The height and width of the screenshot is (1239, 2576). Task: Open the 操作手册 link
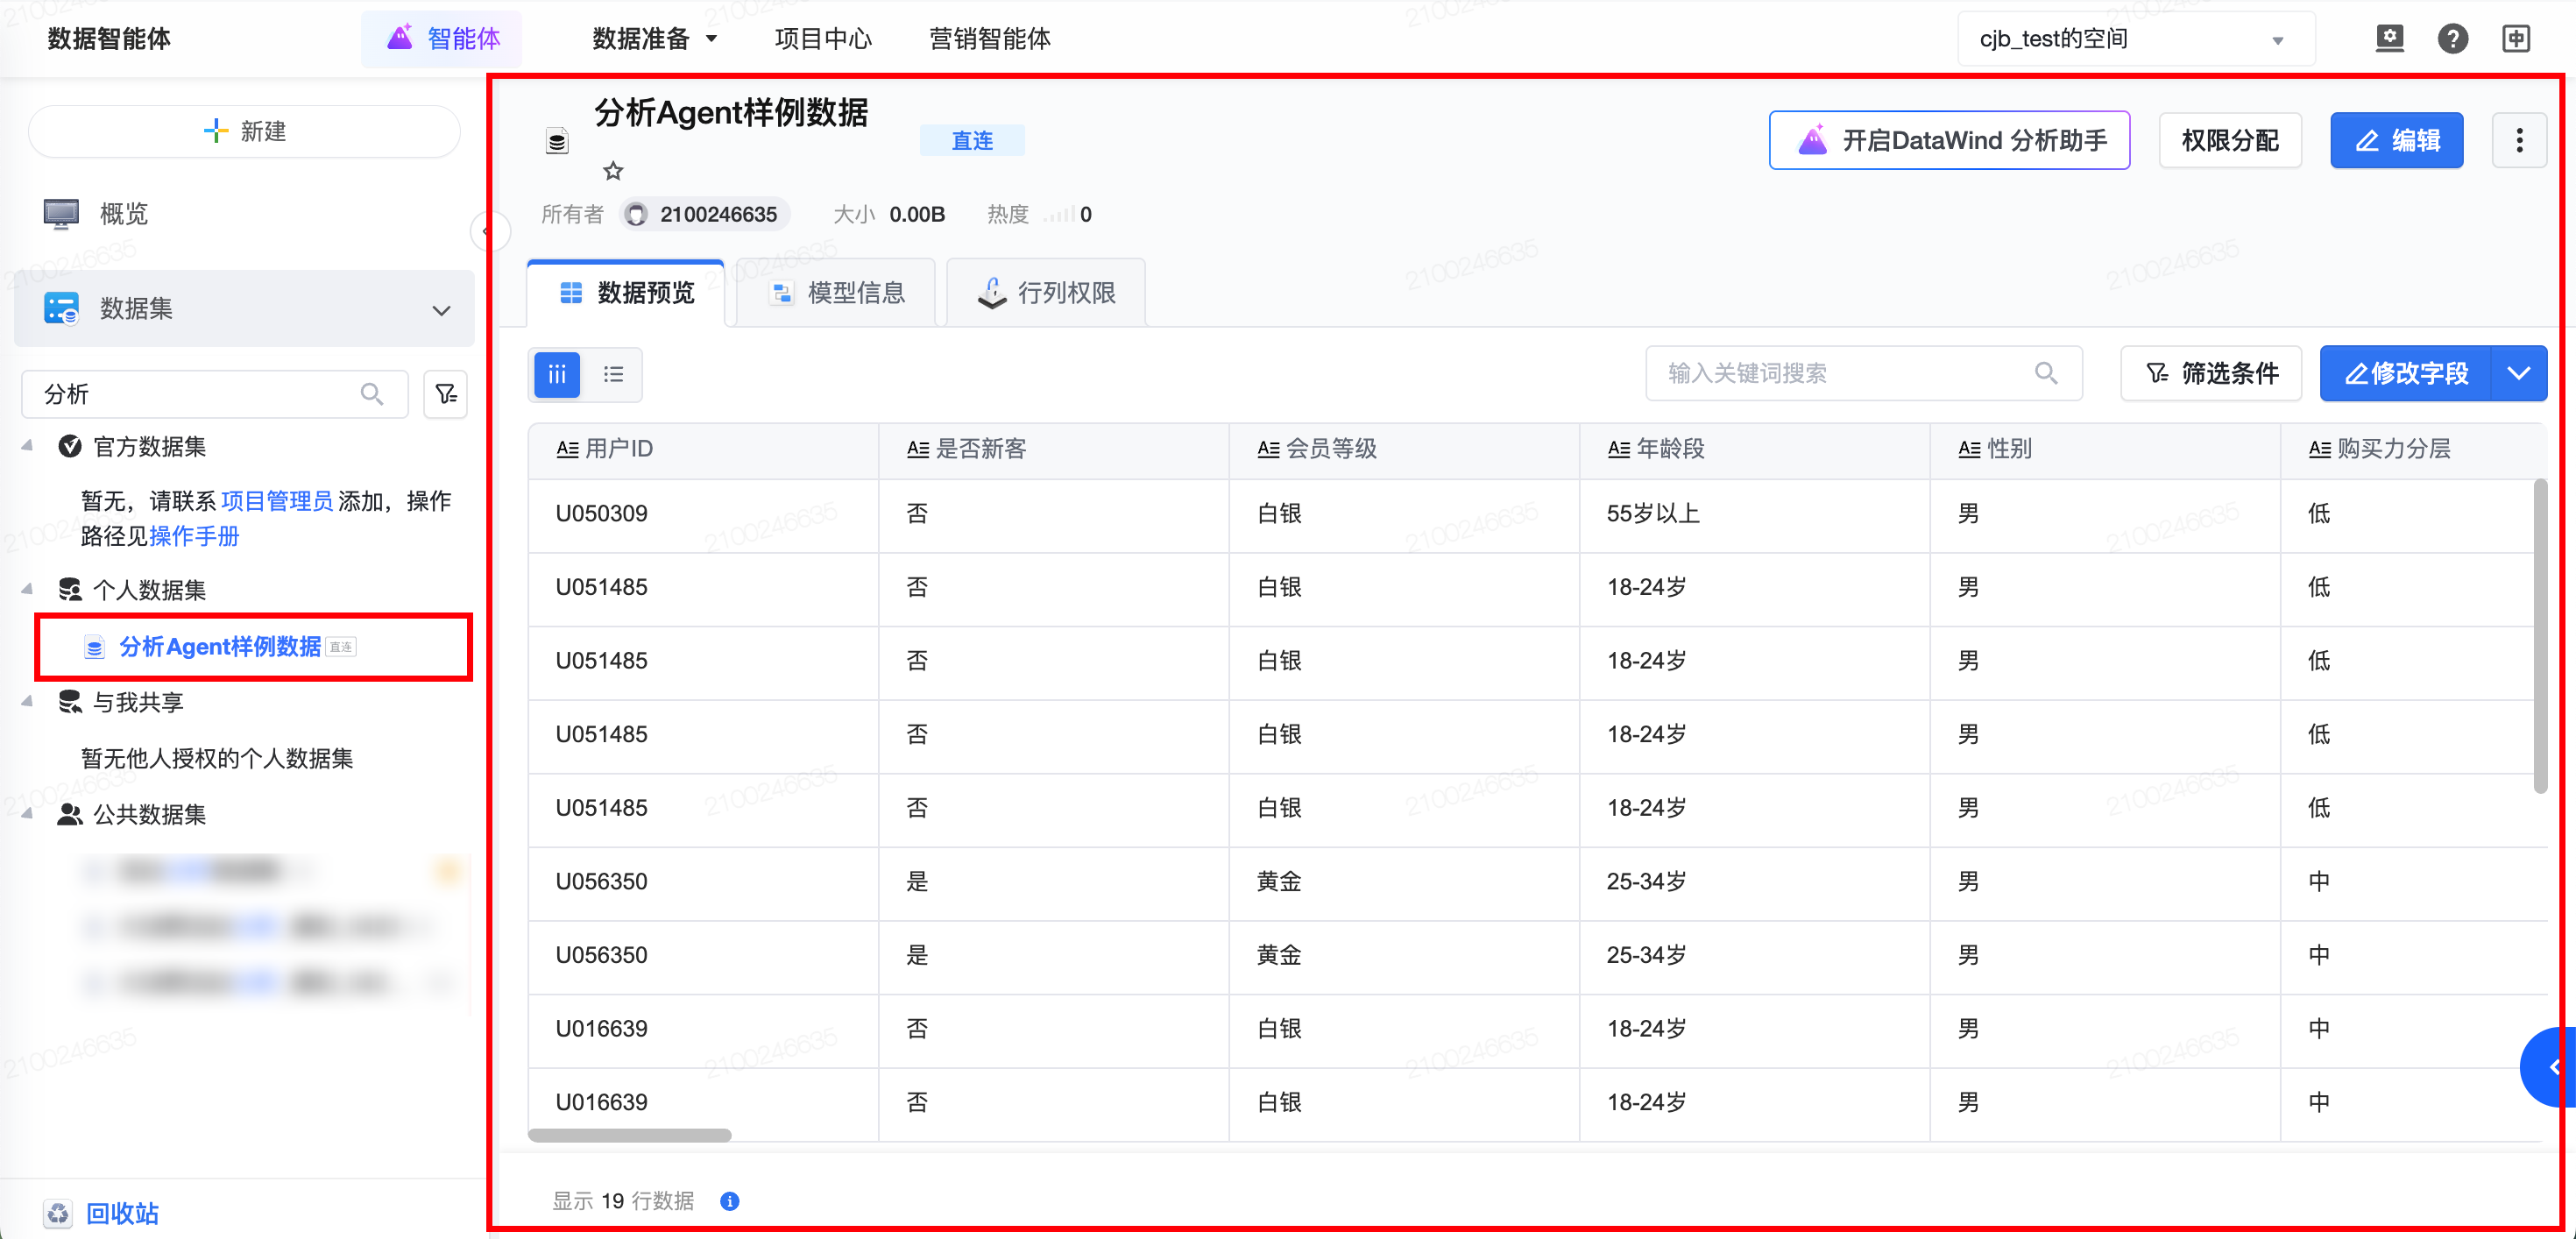coord(195,536)
